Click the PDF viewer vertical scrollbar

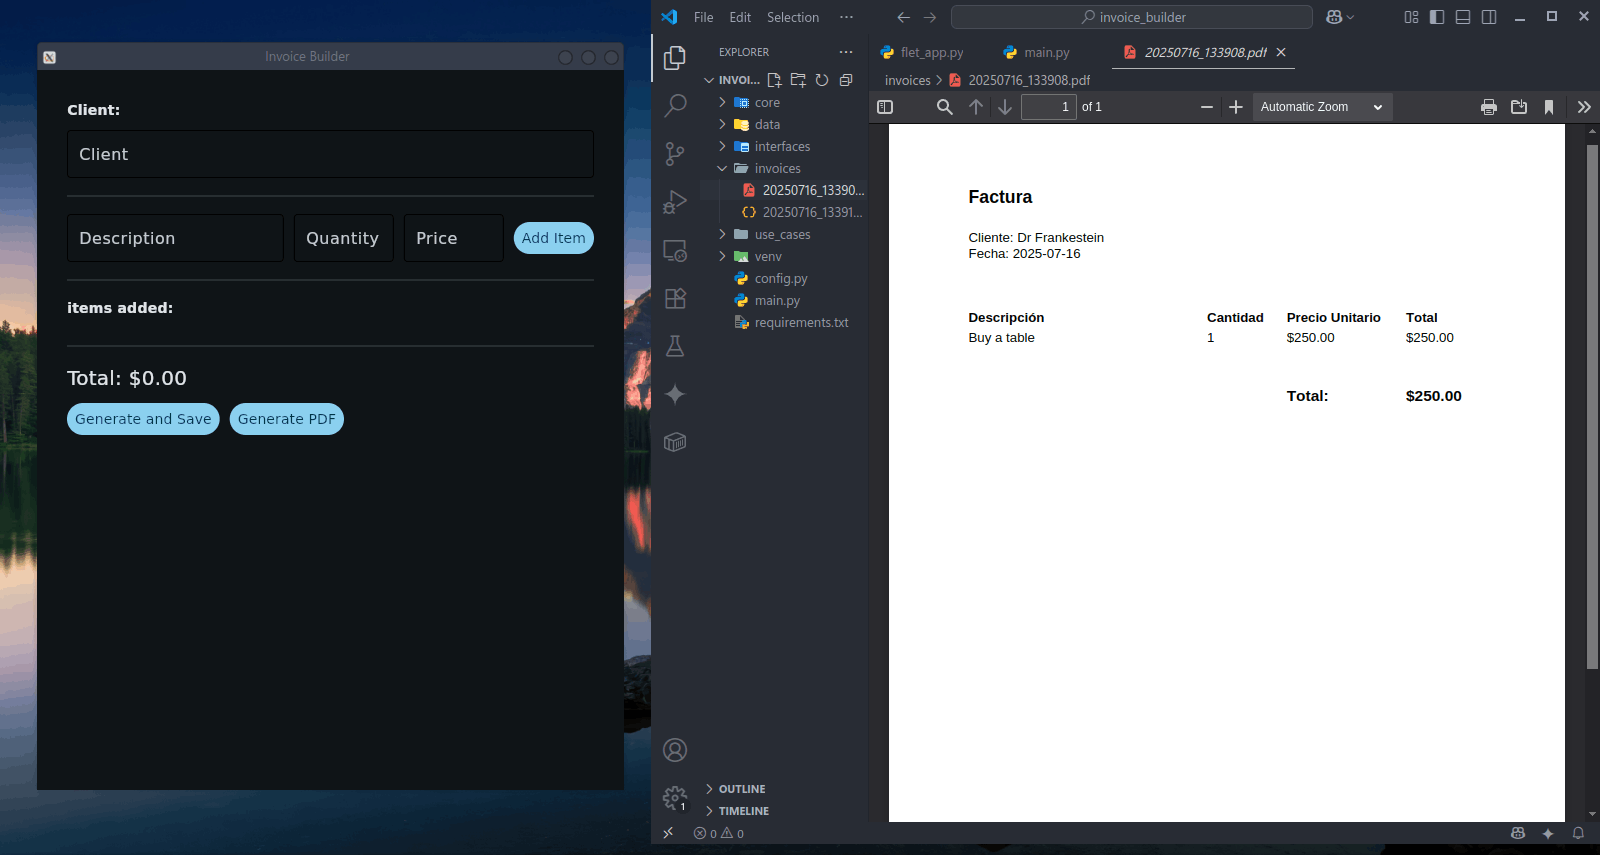(x=1592, y=407)
